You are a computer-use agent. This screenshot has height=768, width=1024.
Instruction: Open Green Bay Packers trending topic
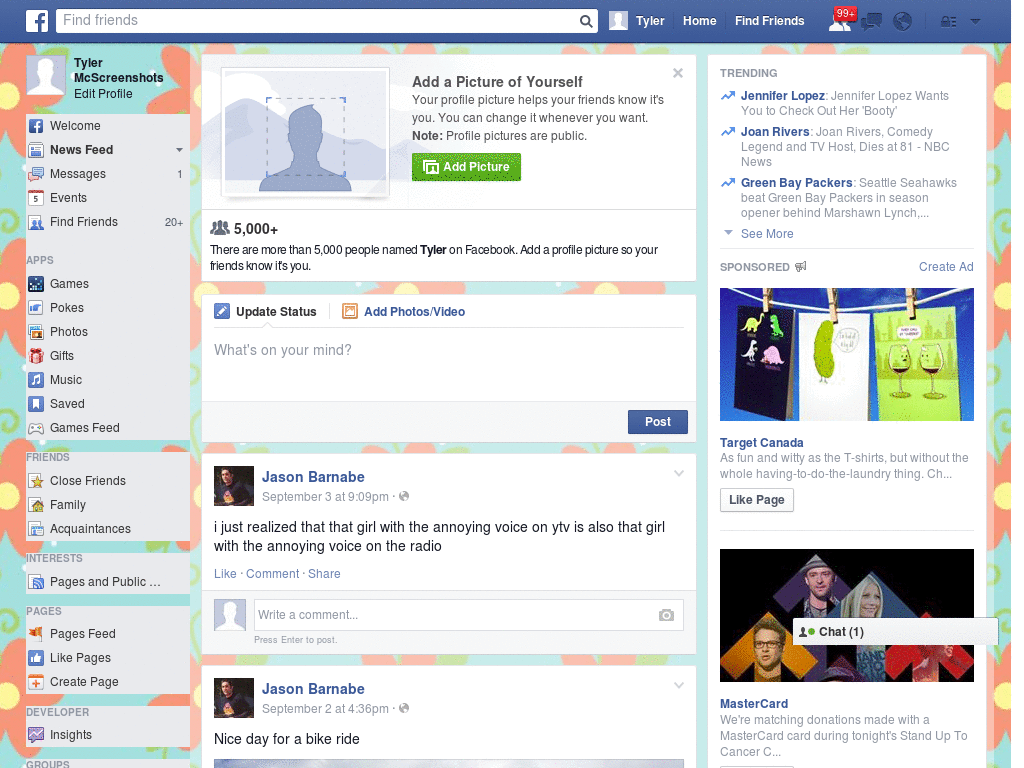coord(796,183)
